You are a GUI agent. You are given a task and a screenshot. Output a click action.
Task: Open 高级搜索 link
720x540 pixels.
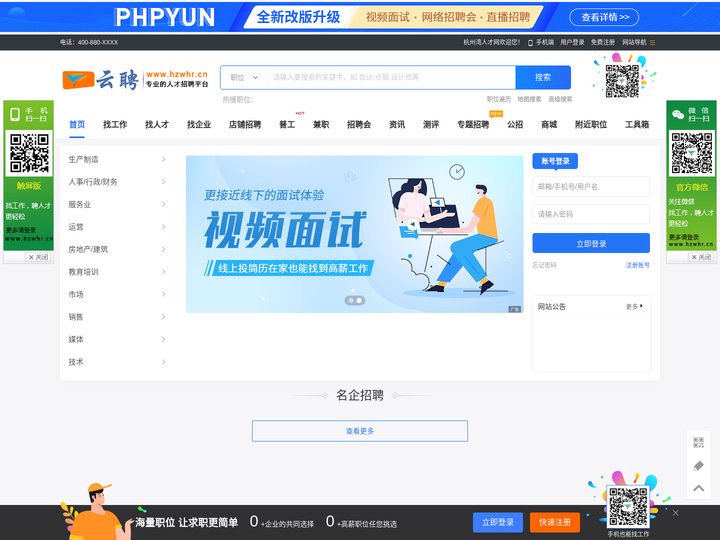(560, 99)
